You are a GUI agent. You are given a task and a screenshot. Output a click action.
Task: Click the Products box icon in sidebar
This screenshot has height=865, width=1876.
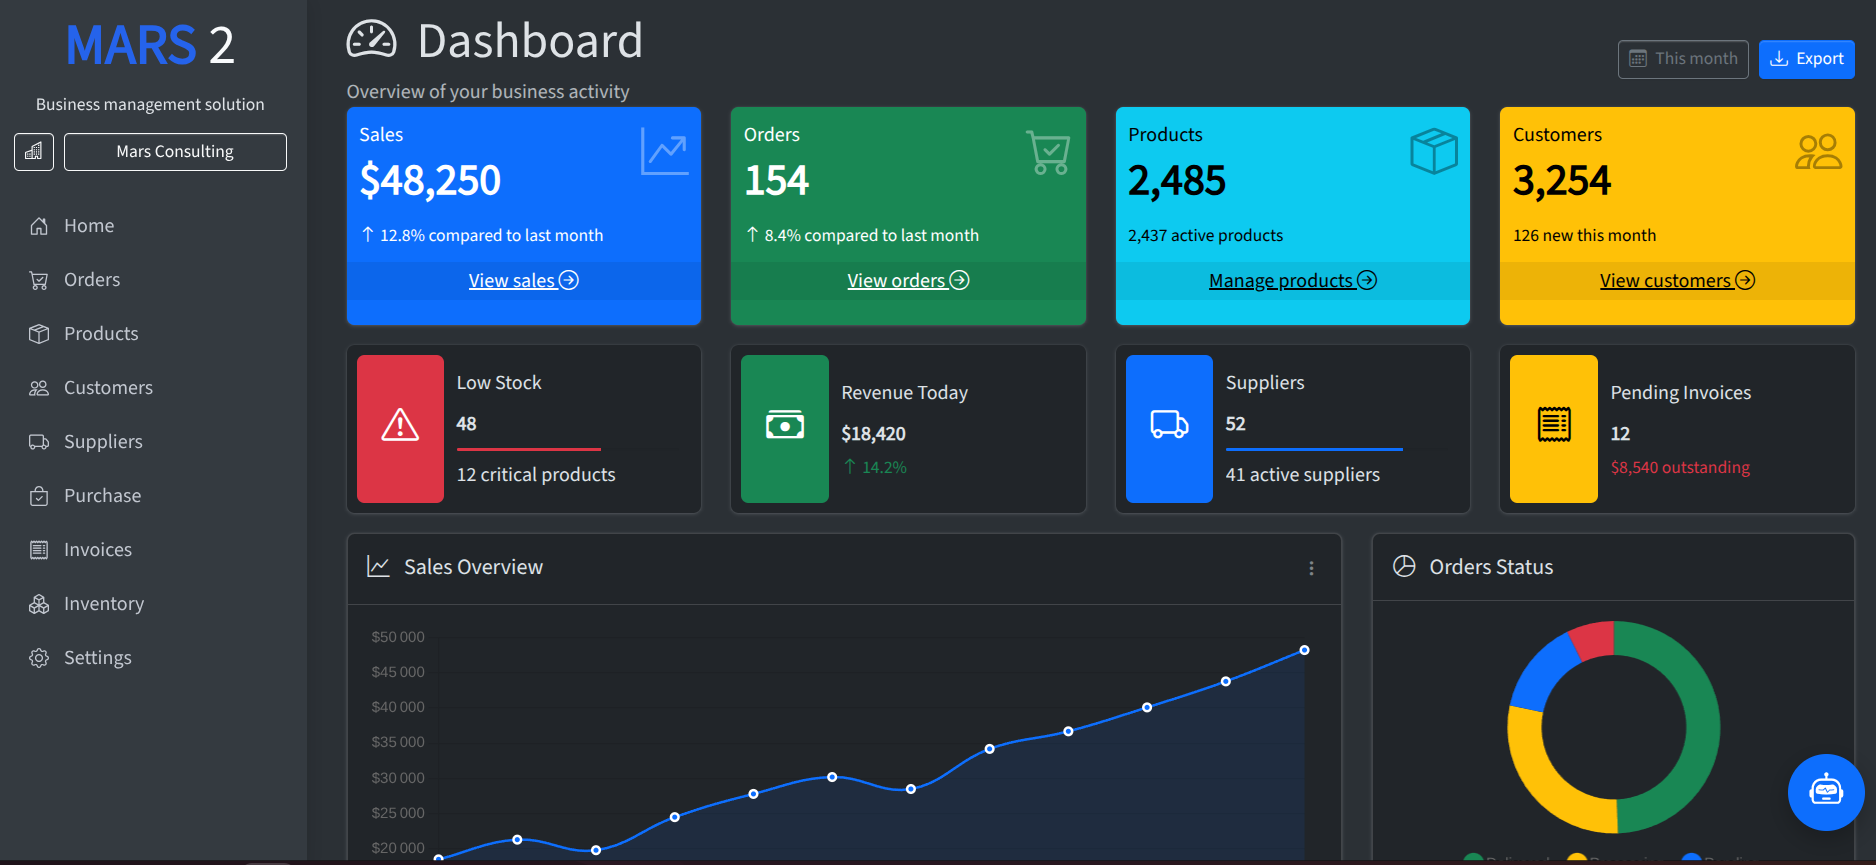pos(39,334)
